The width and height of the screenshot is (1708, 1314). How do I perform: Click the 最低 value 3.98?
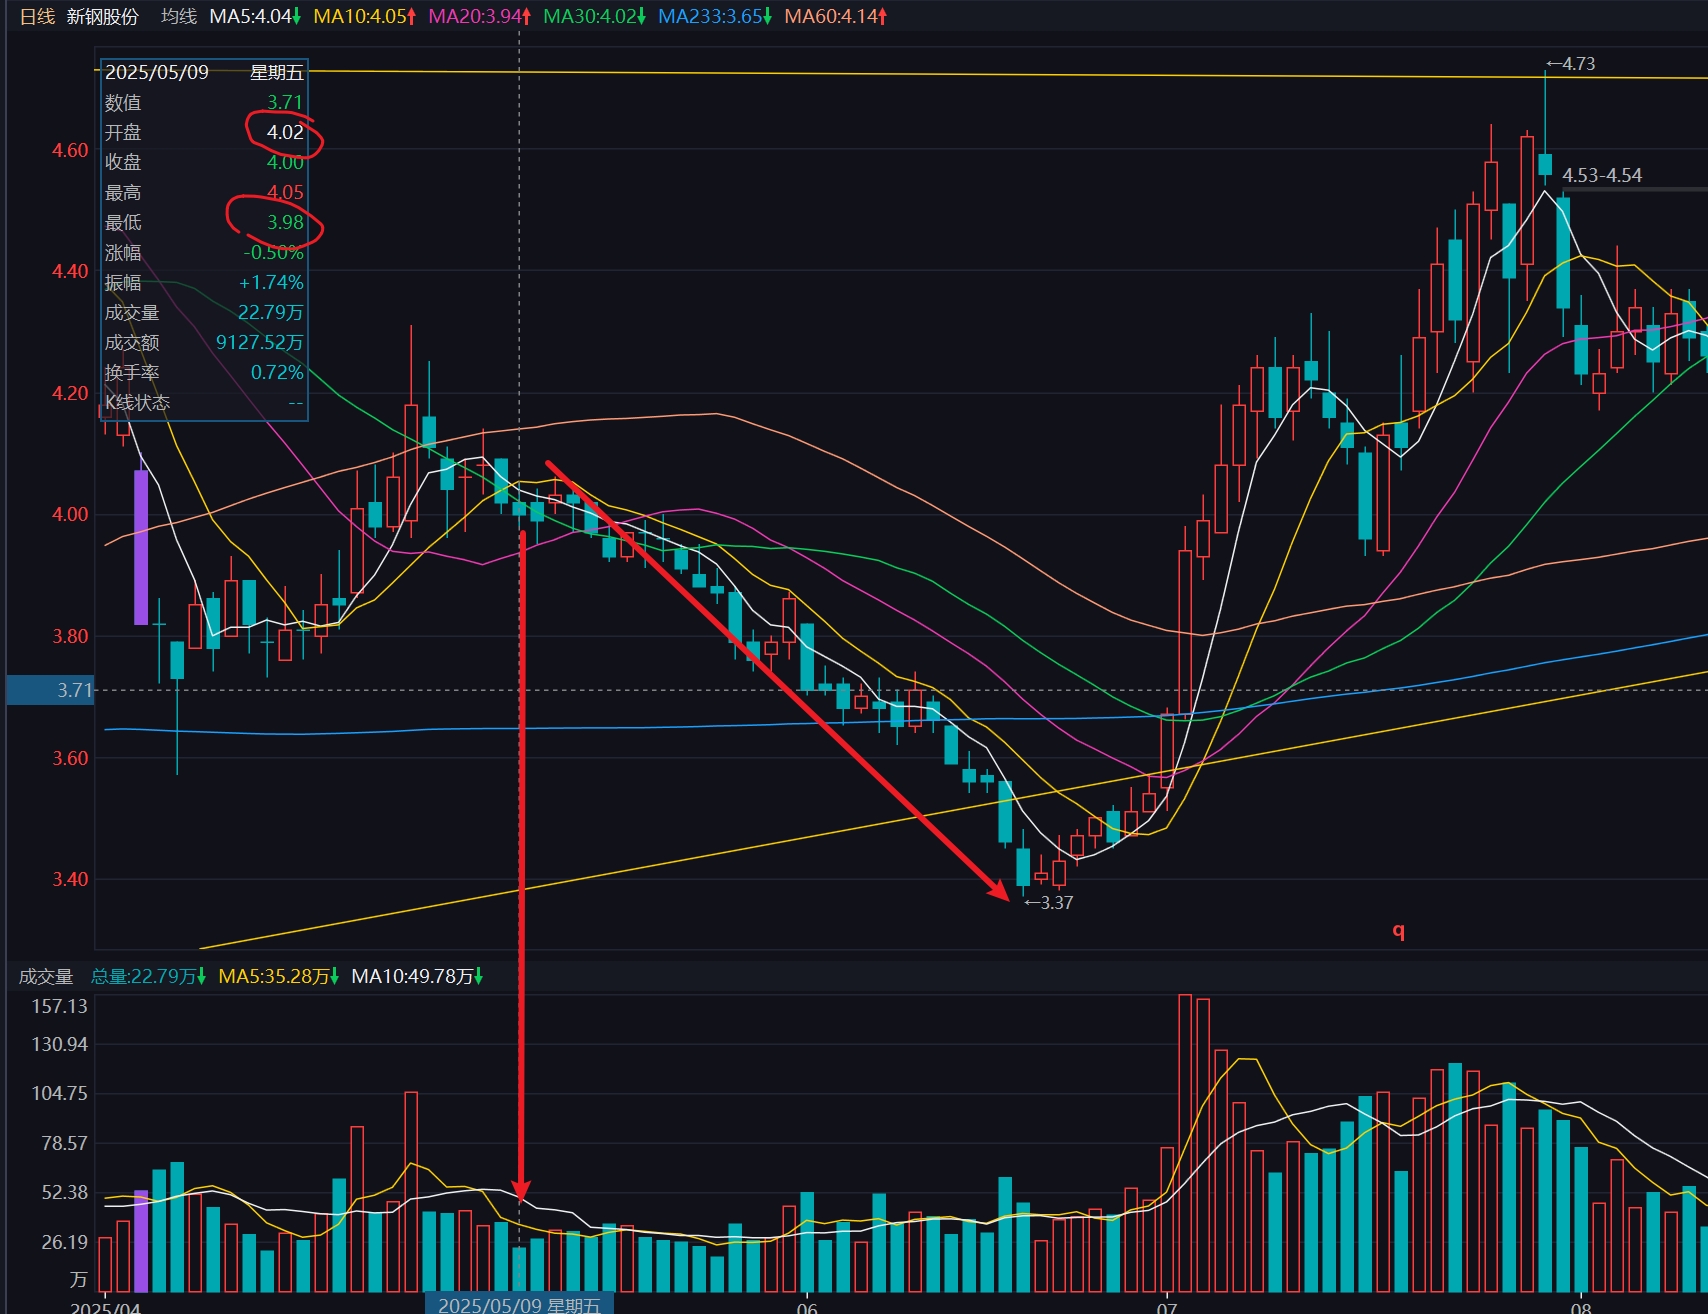coord(285,222)
